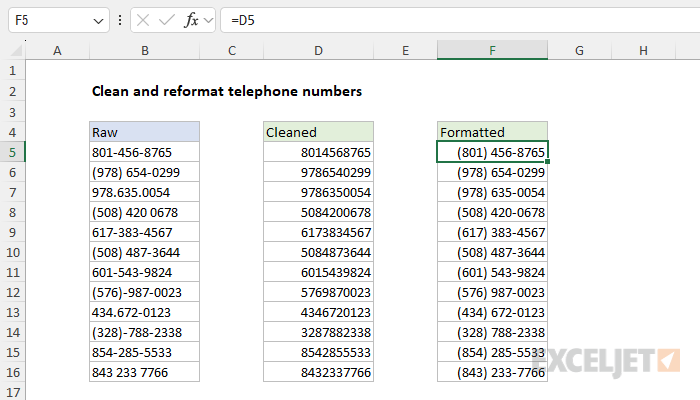The image size is (700, 400).
Task: Select row 1 header
Action: 12,71
